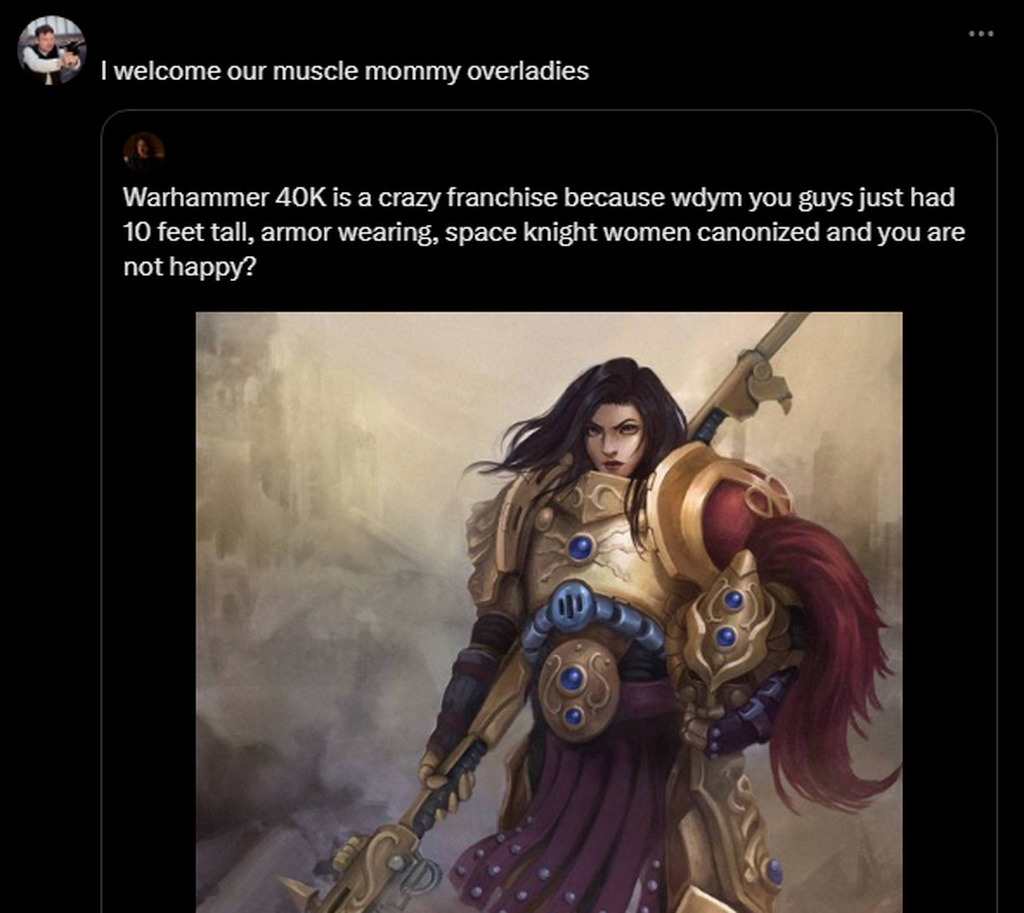Open the tweet author's profile picture
This screenshot has height=913, width=1024.
51,50
